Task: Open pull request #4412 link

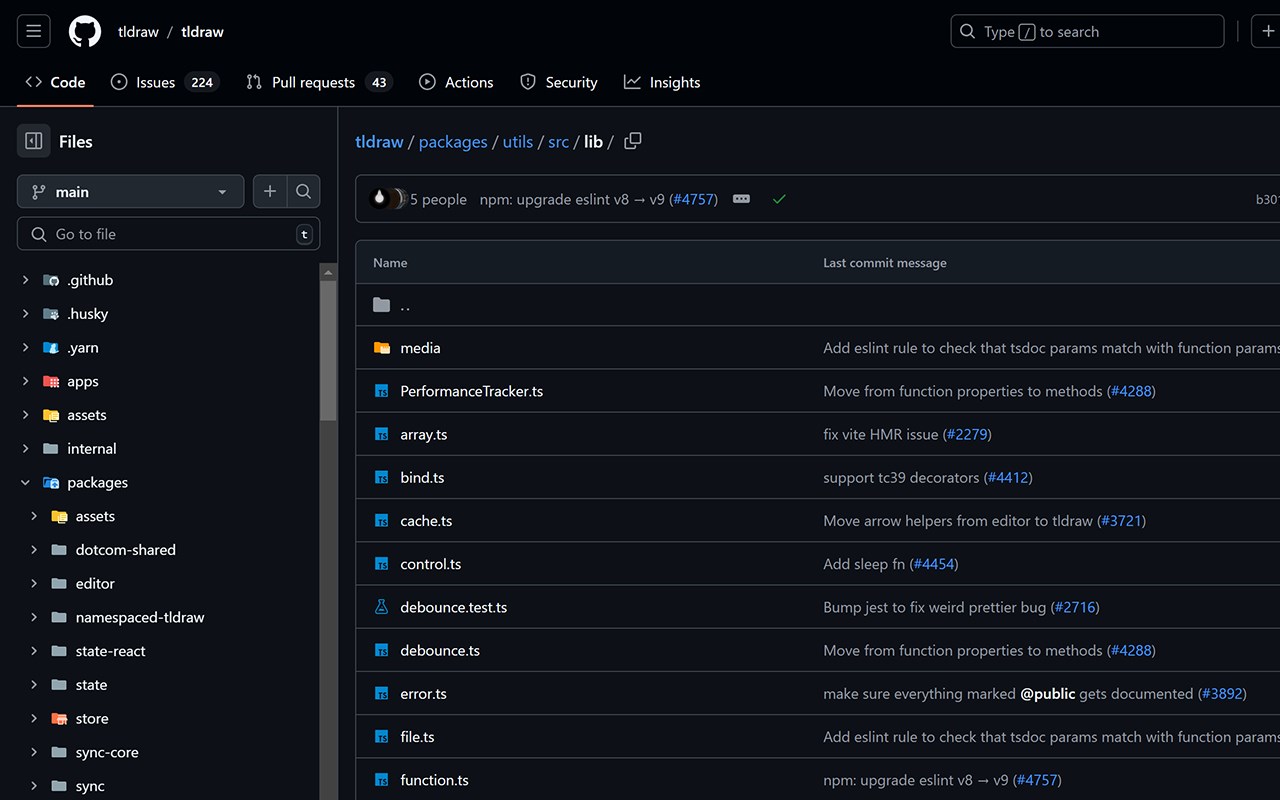Action: click(x=1008, y=477)
